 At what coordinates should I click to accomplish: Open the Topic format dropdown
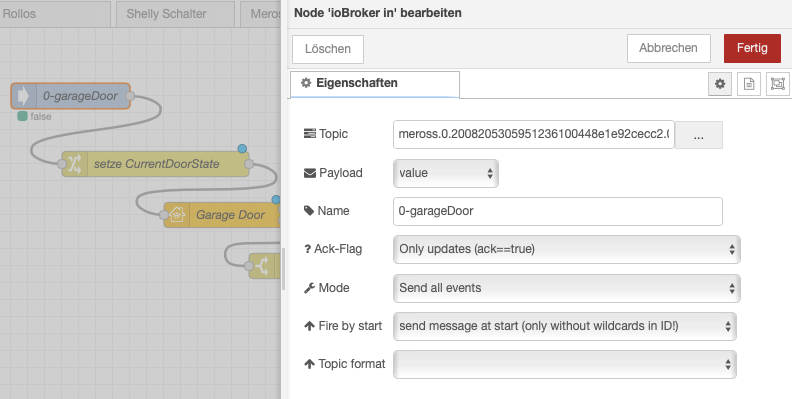click(x=565, y=364)
